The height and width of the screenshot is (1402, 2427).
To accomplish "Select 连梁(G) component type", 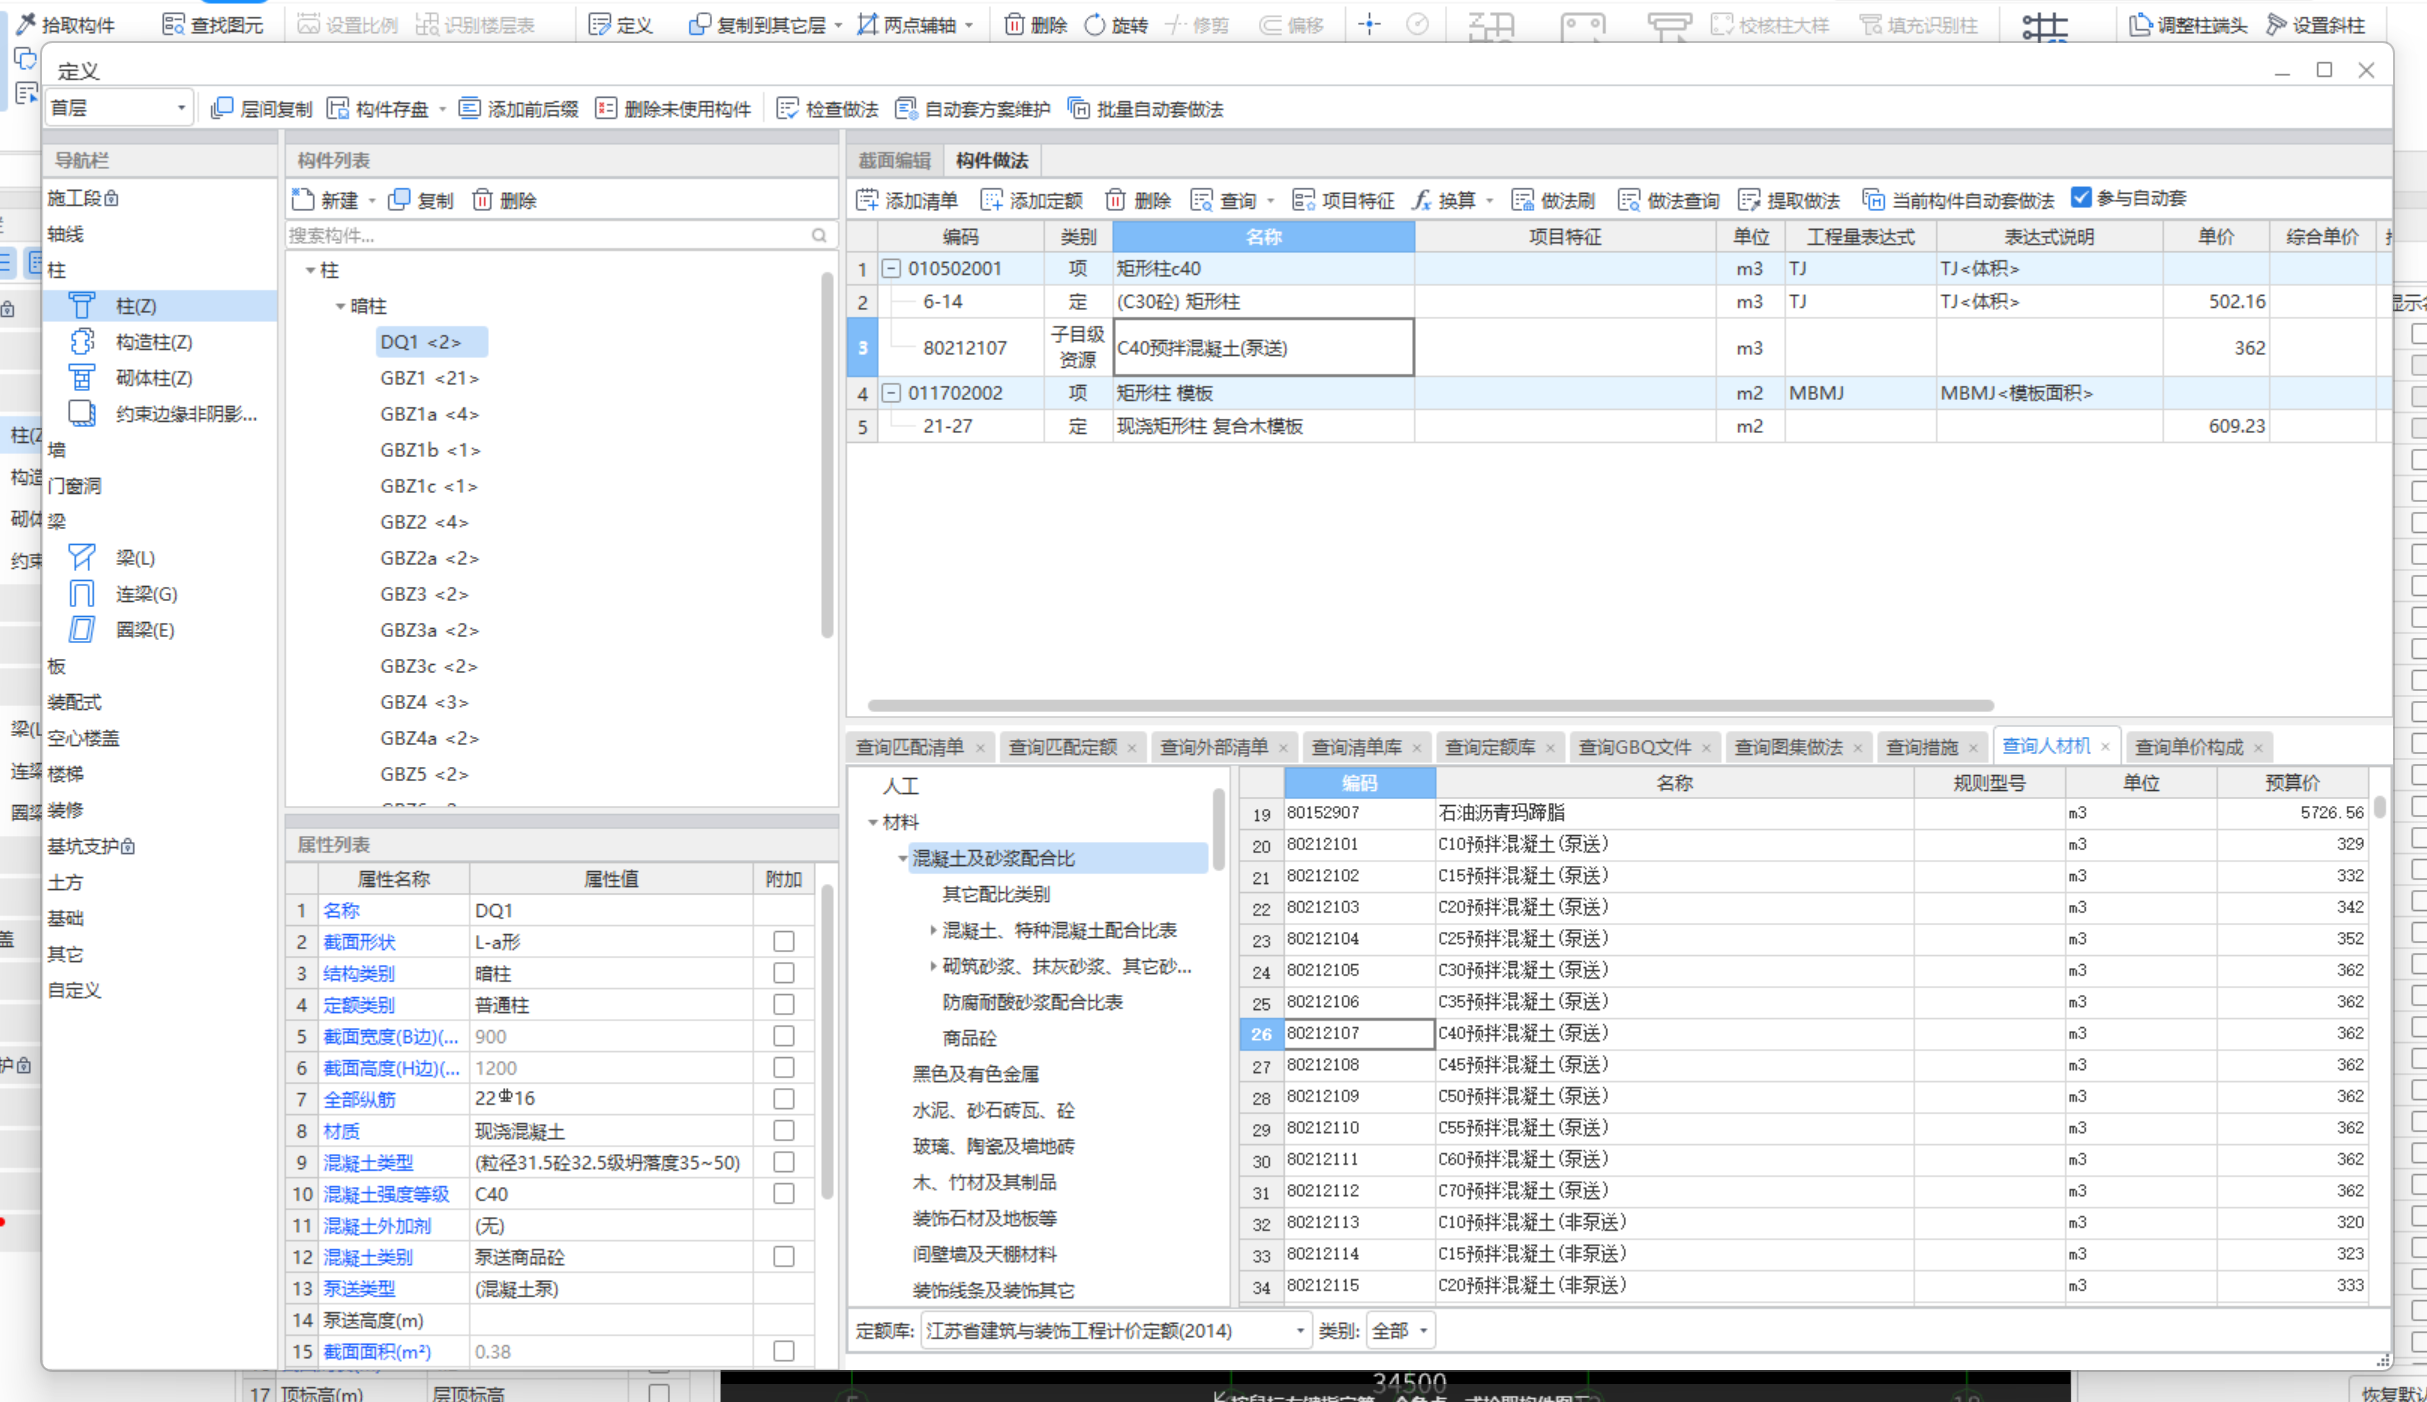I will pyautogui.click(x=146, y=594).
